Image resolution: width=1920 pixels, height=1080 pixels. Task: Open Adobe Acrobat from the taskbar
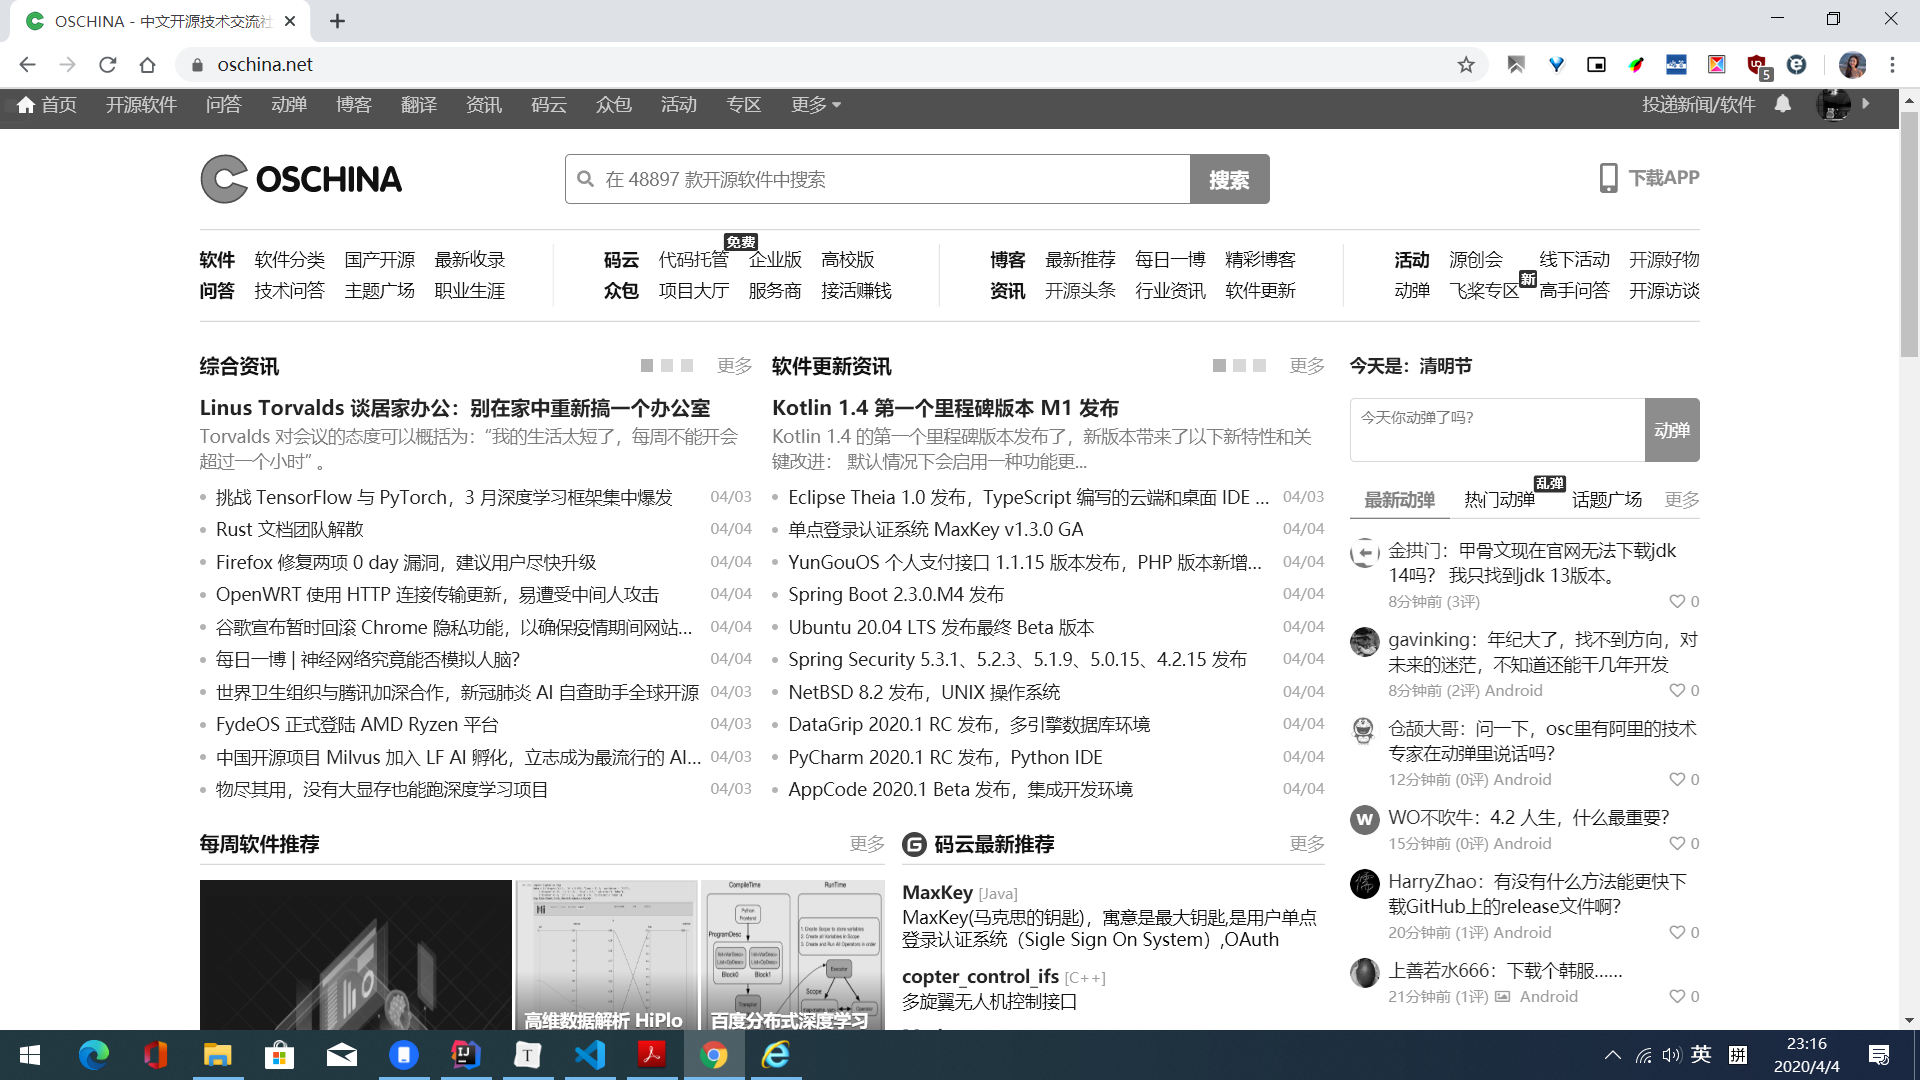tap(652, 1055)
